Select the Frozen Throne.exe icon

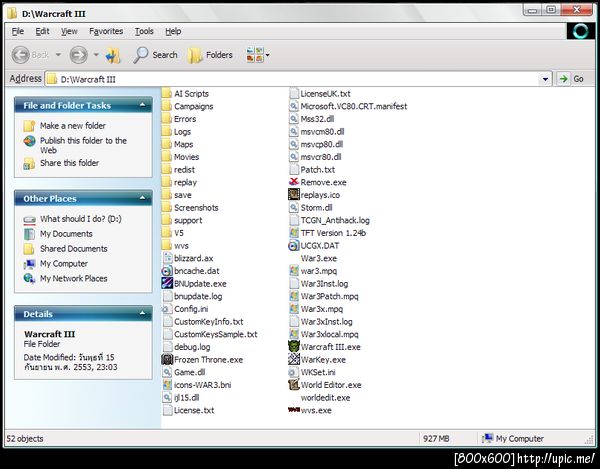167,359
